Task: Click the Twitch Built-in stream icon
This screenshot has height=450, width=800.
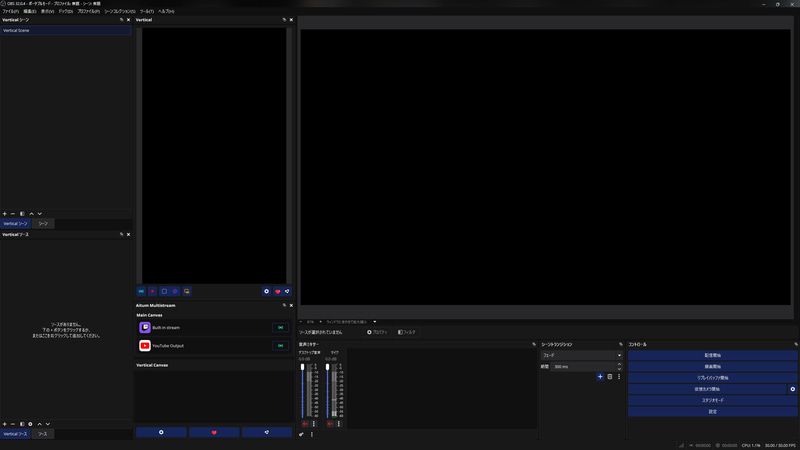Action: [145, 328]
